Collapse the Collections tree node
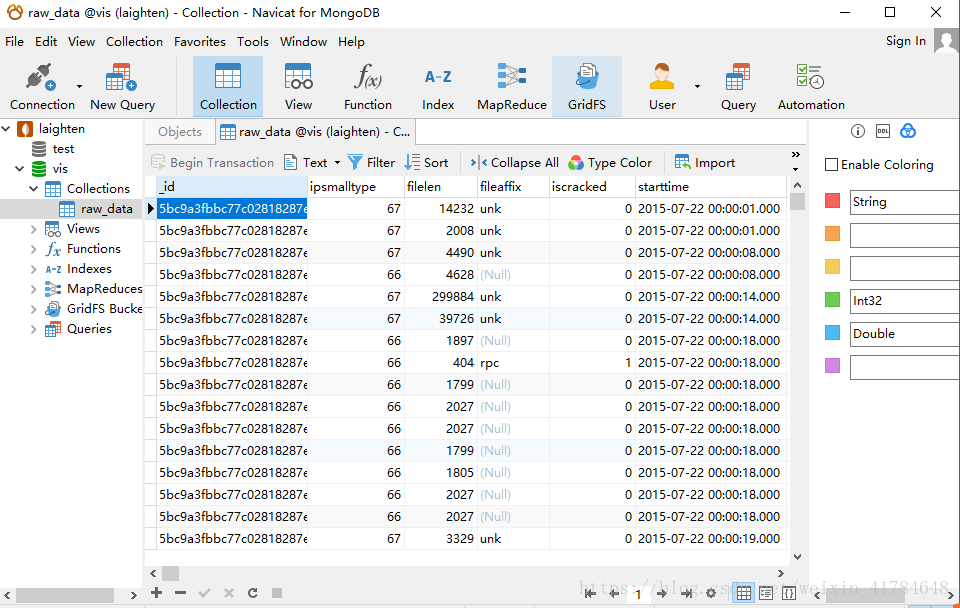This screenshot has height=608, width=960. point(34,189)
